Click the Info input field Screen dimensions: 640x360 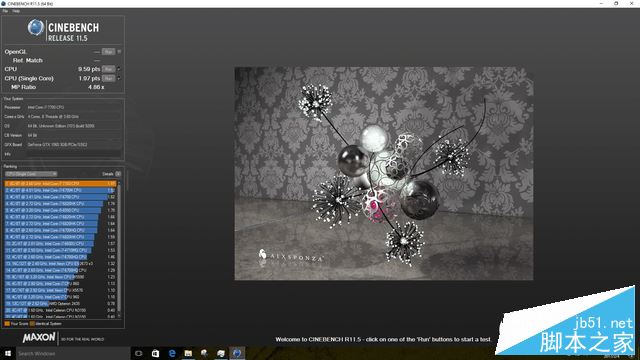(74, 154)
